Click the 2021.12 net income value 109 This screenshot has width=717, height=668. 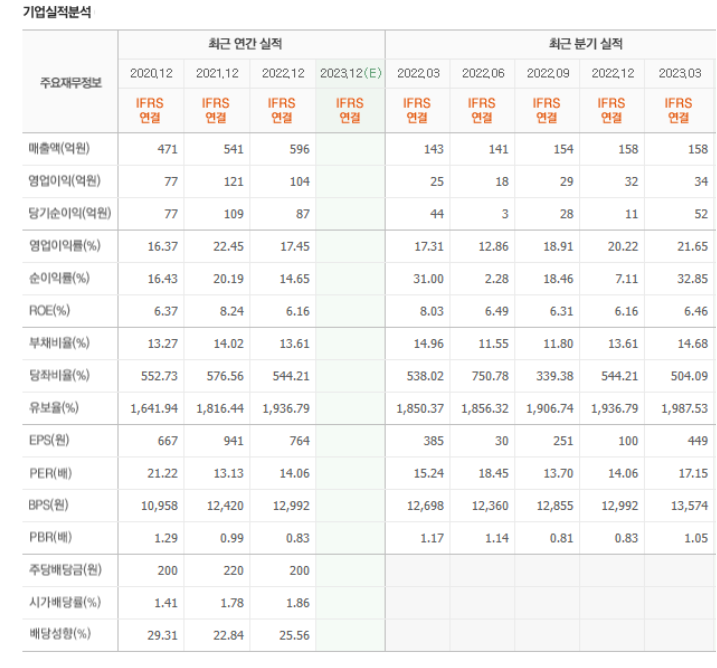(233, 214)
